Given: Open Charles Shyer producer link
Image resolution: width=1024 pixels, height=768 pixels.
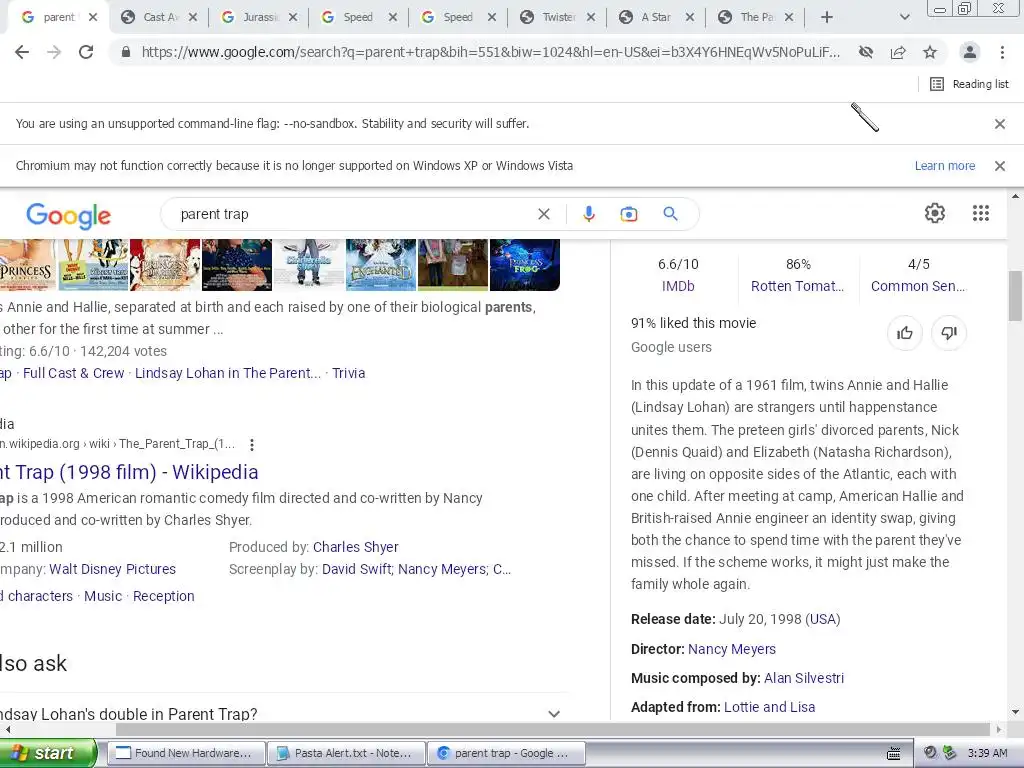Looking at the screenshot, I should 355,547.
